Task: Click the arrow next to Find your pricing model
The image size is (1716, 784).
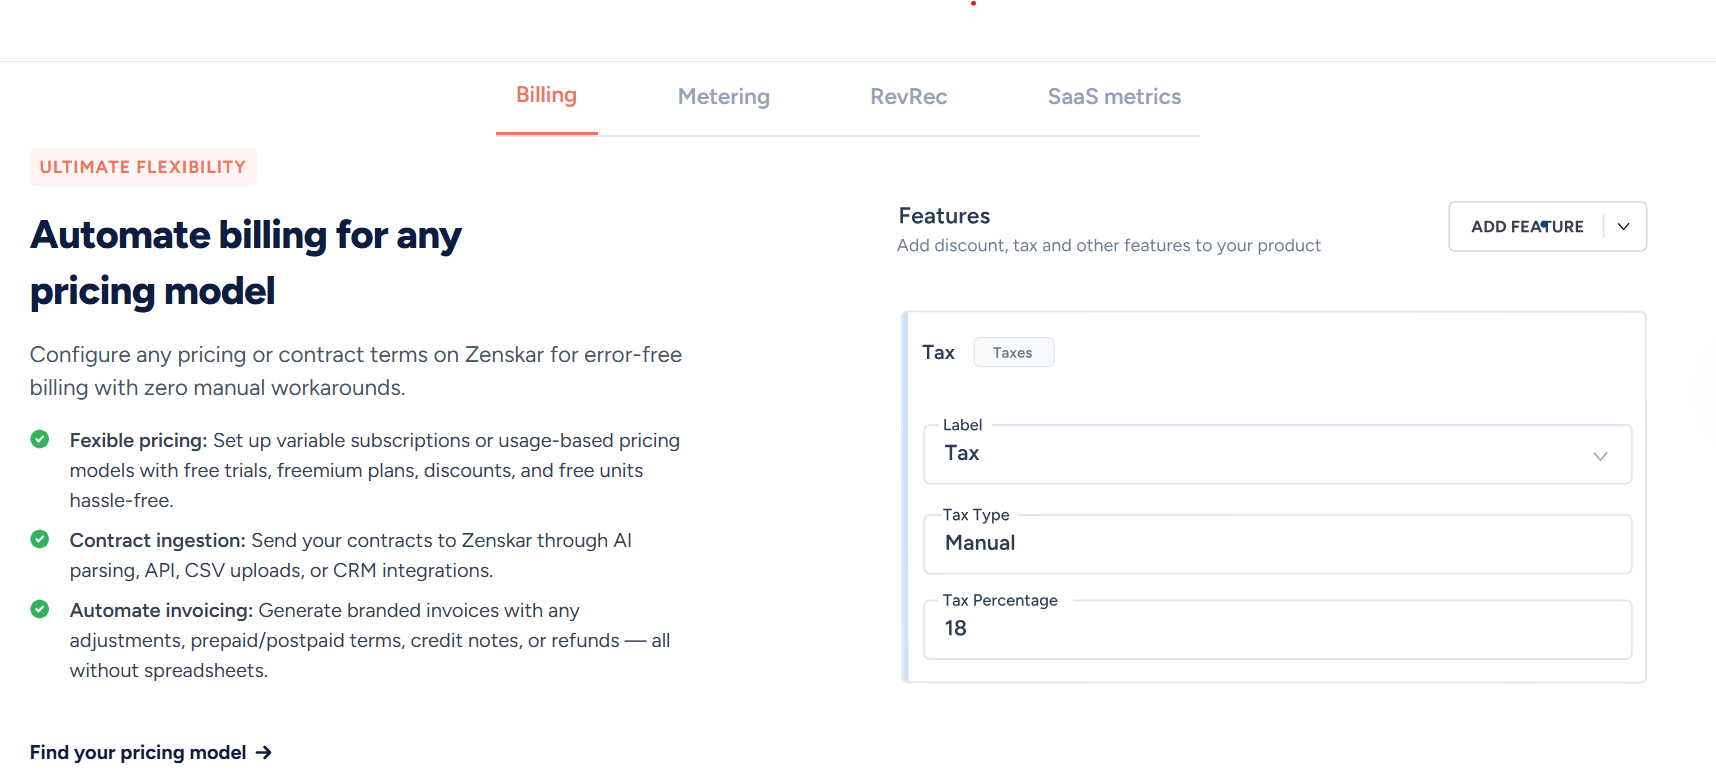Action: coord(264,752)
